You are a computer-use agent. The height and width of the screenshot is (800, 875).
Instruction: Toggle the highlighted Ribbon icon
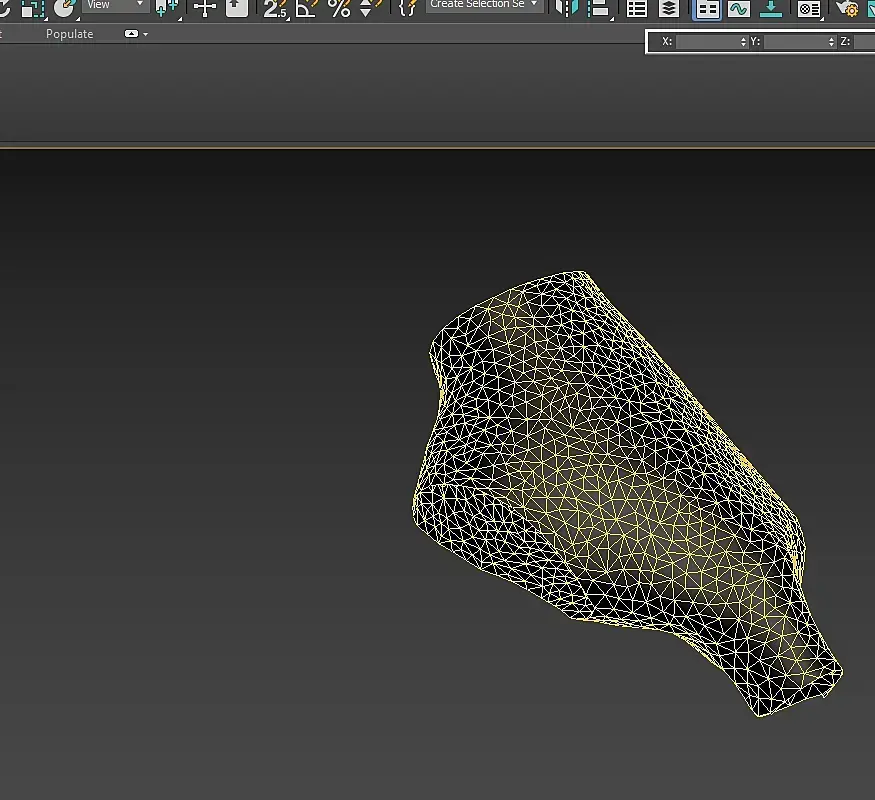tap(707, 9)
